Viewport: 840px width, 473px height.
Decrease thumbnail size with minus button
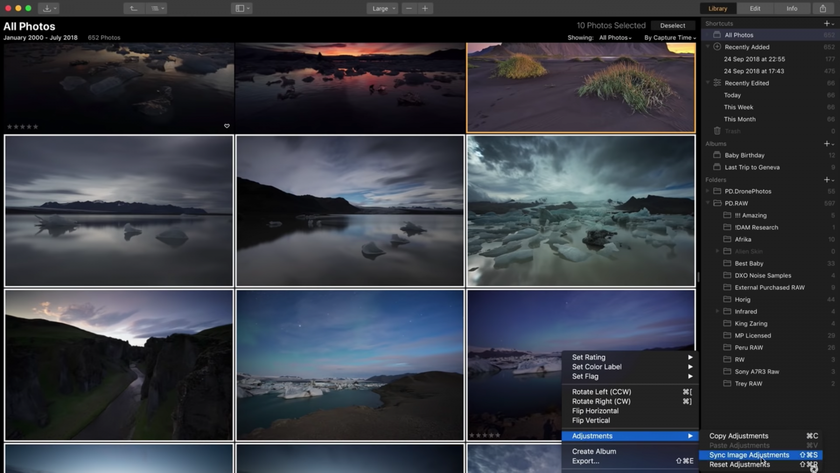(x=409, y=8)
